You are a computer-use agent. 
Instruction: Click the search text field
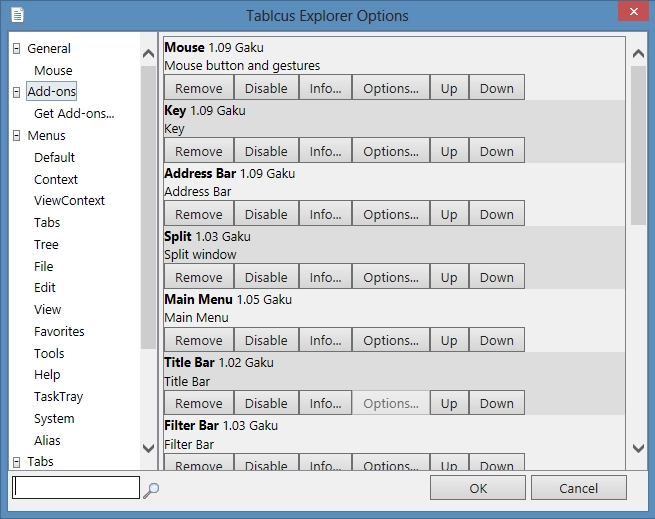click(x=76, y=488)
